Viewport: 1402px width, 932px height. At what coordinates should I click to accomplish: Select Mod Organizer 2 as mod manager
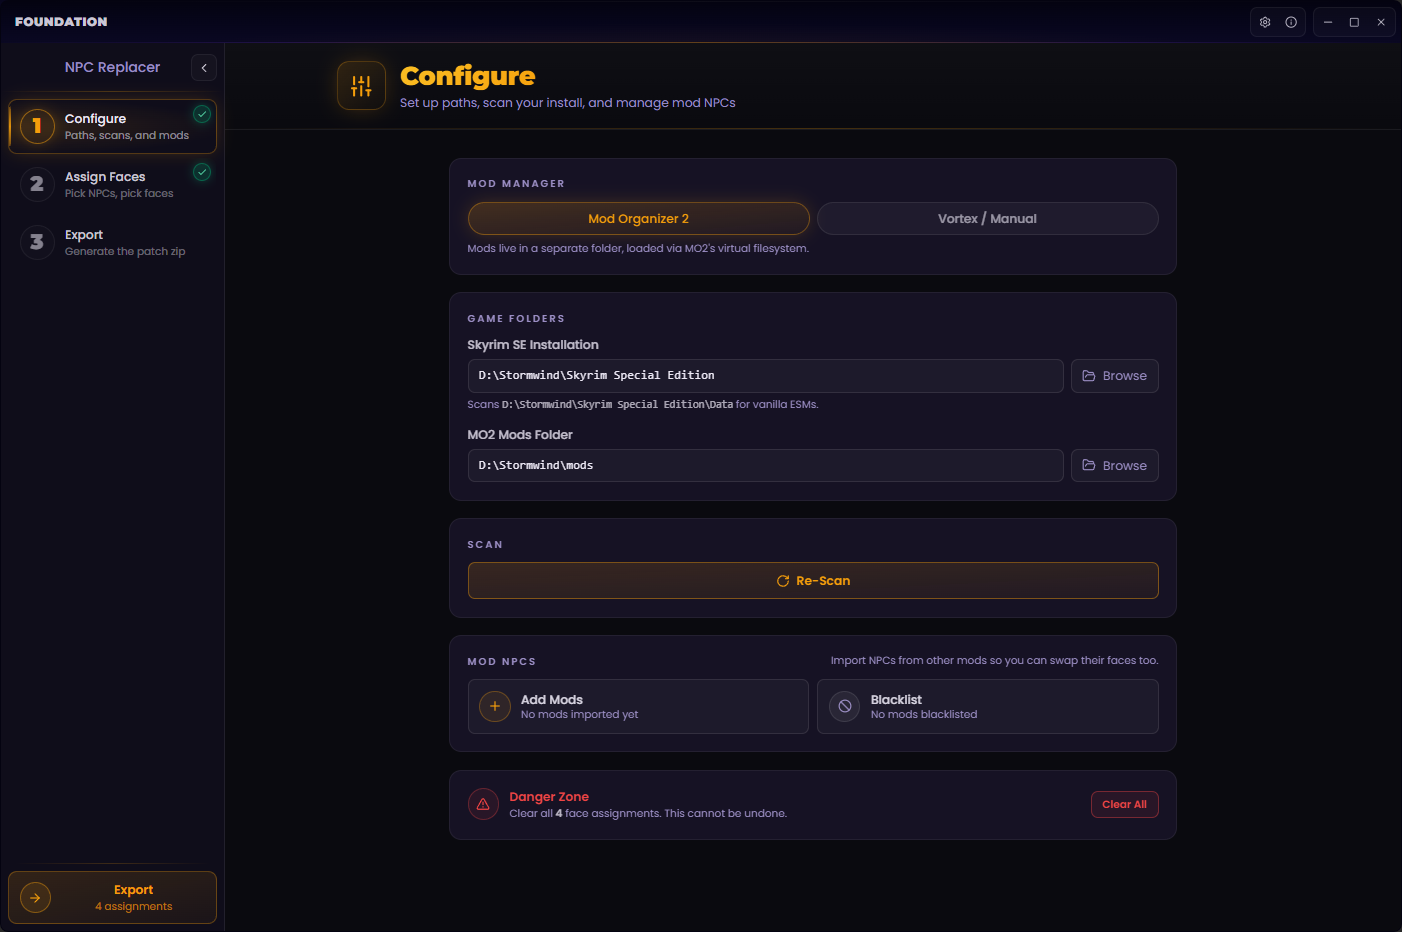click(638, 219)
